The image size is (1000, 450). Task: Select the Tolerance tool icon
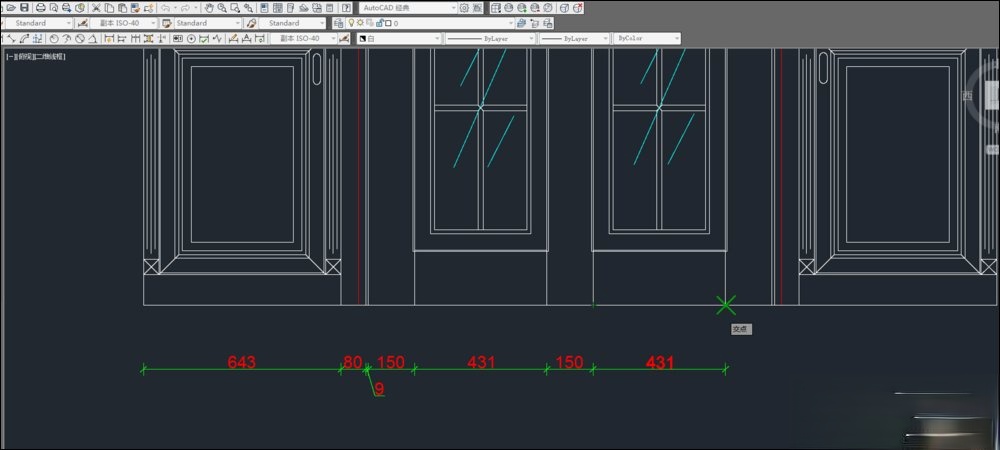[177, 38]
